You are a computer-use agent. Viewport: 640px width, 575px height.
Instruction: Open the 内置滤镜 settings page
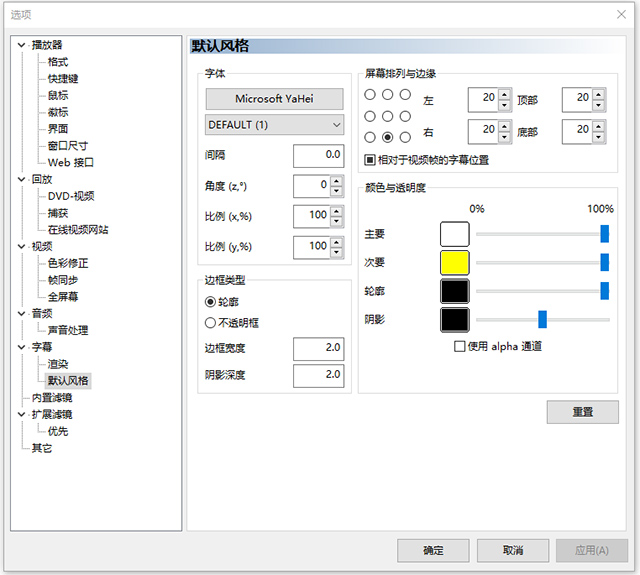pos(52,397)
